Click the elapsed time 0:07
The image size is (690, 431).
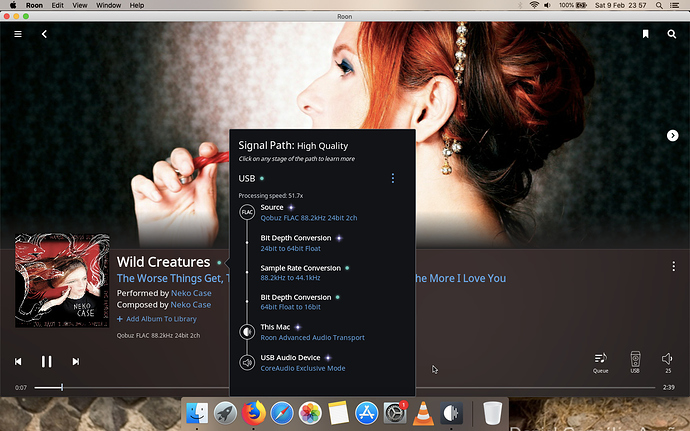tap(21, 387)
